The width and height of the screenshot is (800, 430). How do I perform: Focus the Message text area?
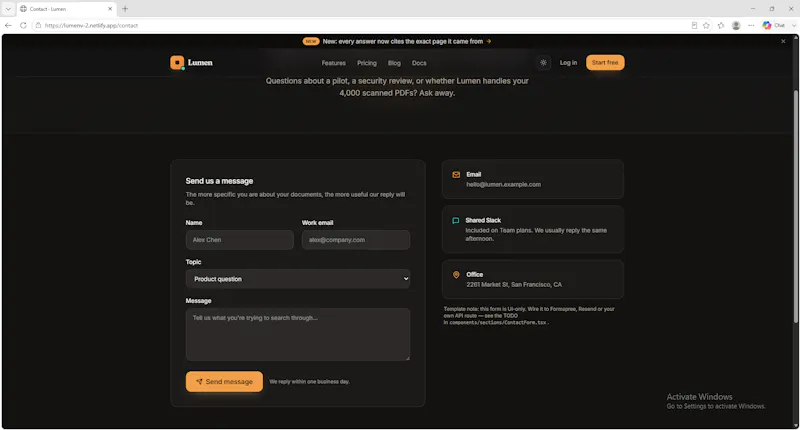[298, 334]
